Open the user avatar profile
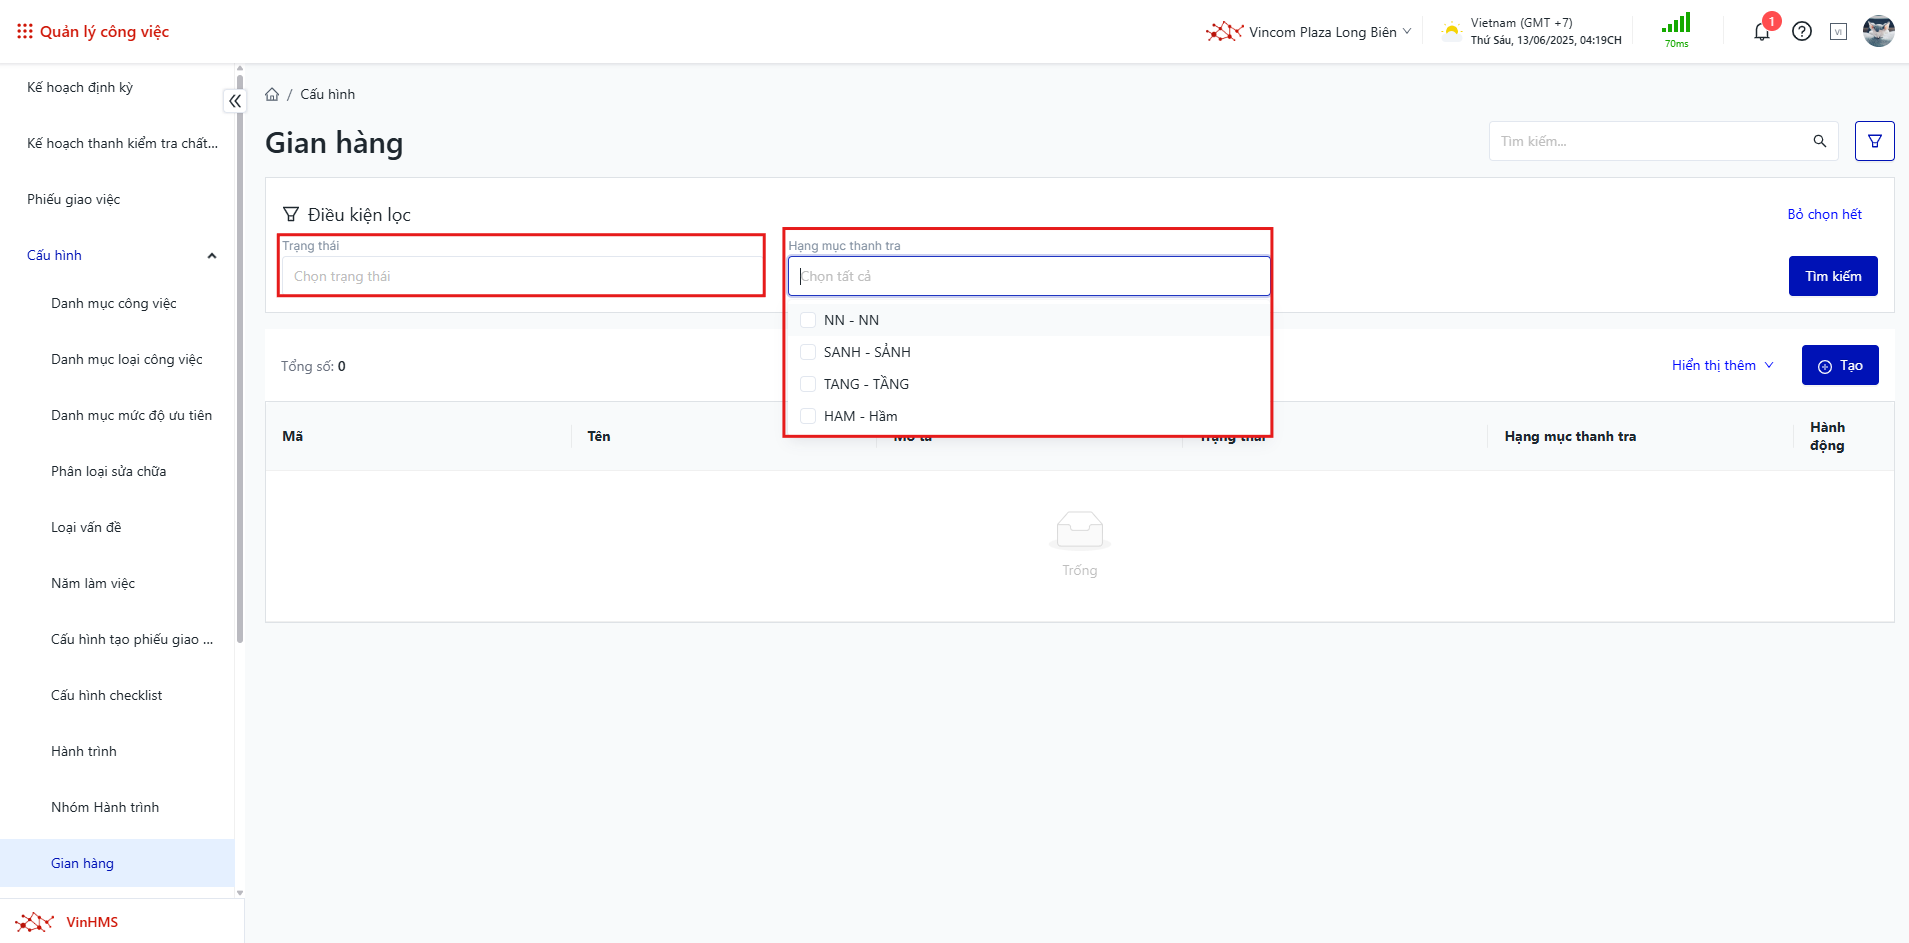1909x943 pixels. (1878, 32)
